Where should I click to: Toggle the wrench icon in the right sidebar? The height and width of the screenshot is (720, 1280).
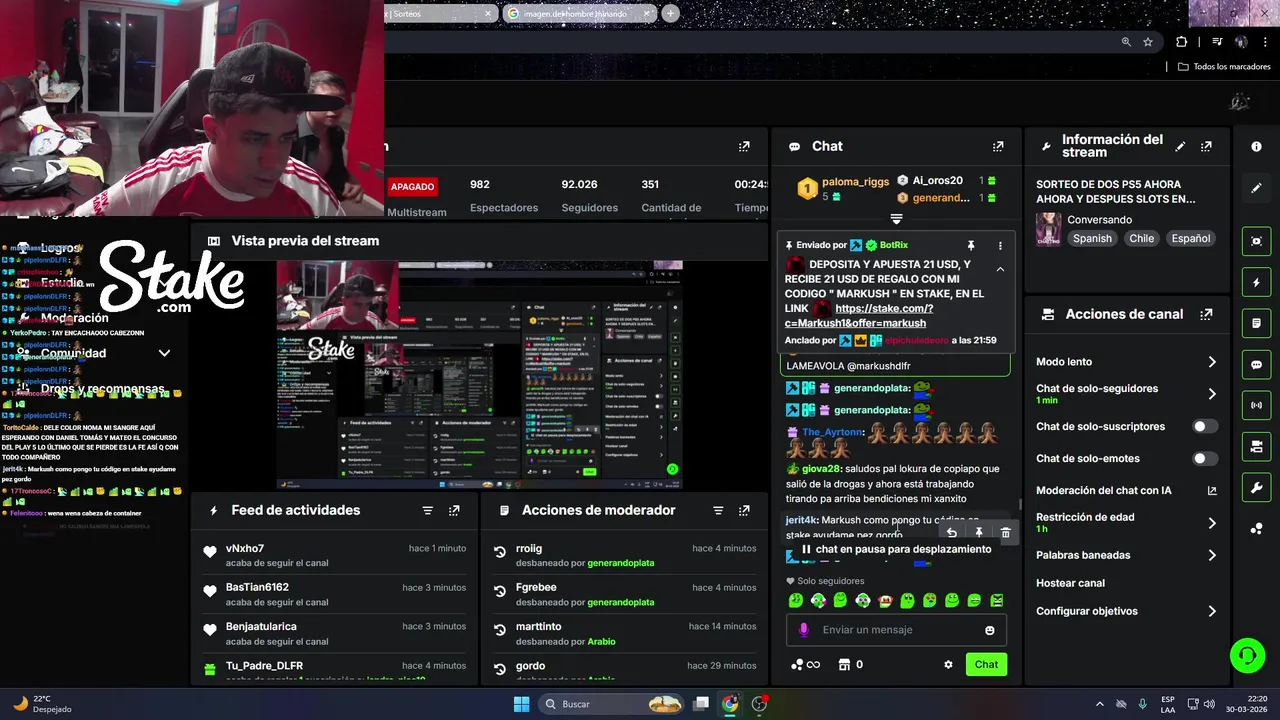click(1257, 487)
